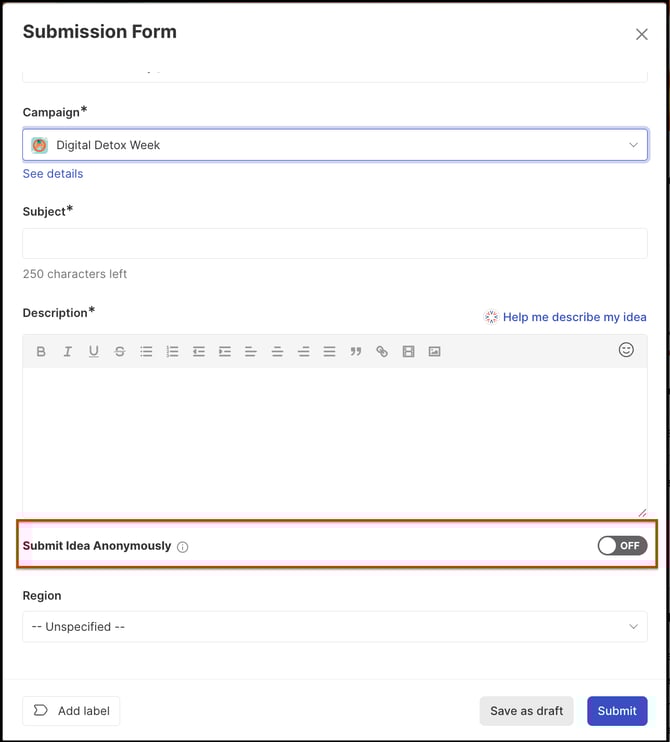This screenshot has height=742, width=670.
Task: Open the Campaign dropdown
Action: tap(335, 145)
